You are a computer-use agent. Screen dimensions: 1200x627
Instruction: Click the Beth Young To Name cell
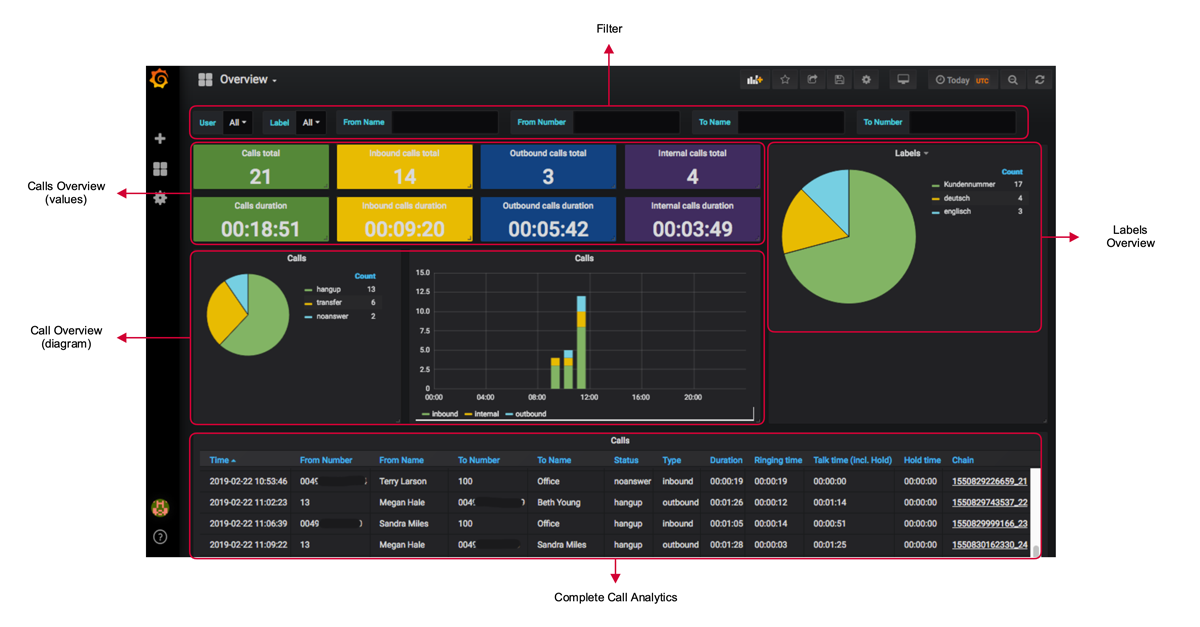(x=559, y=502)
